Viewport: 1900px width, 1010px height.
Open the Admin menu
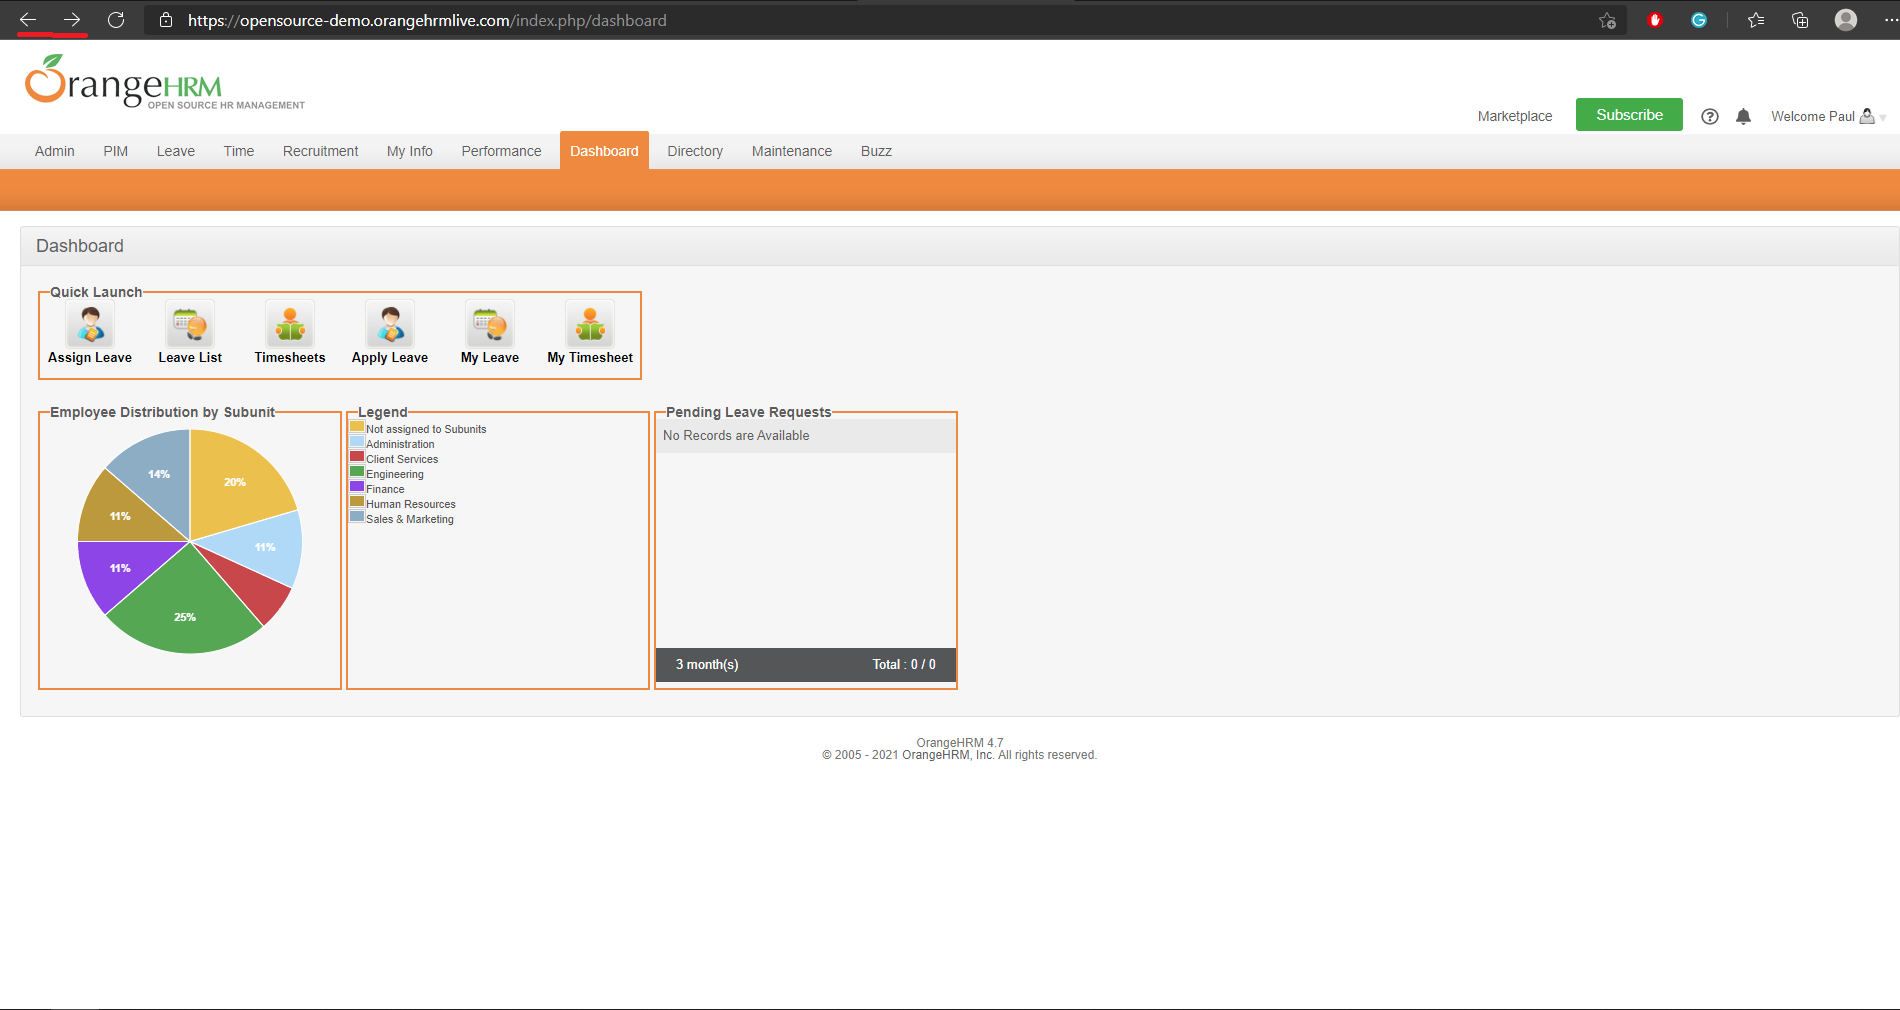point(55,151)
